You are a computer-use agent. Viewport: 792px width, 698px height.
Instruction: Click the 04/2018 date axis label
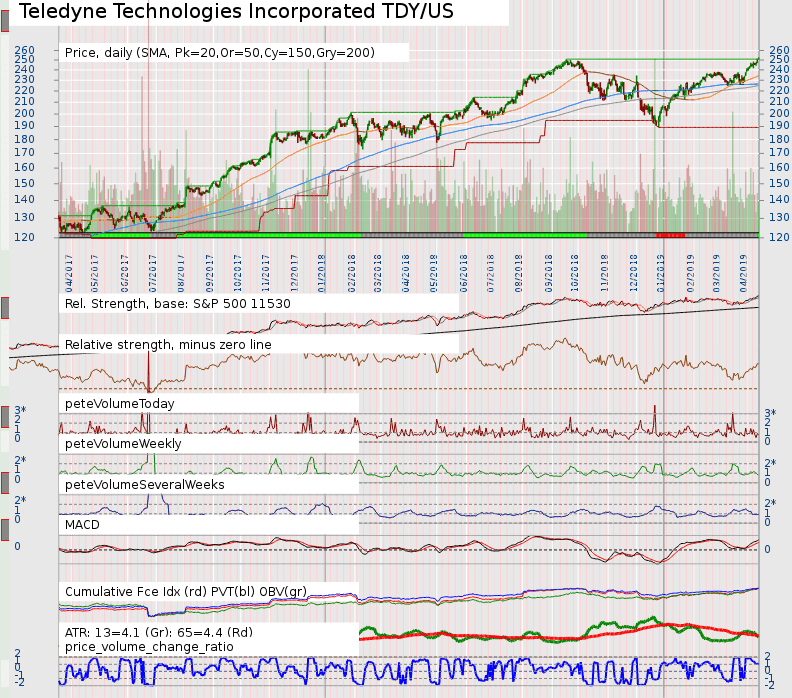(406, 273)
